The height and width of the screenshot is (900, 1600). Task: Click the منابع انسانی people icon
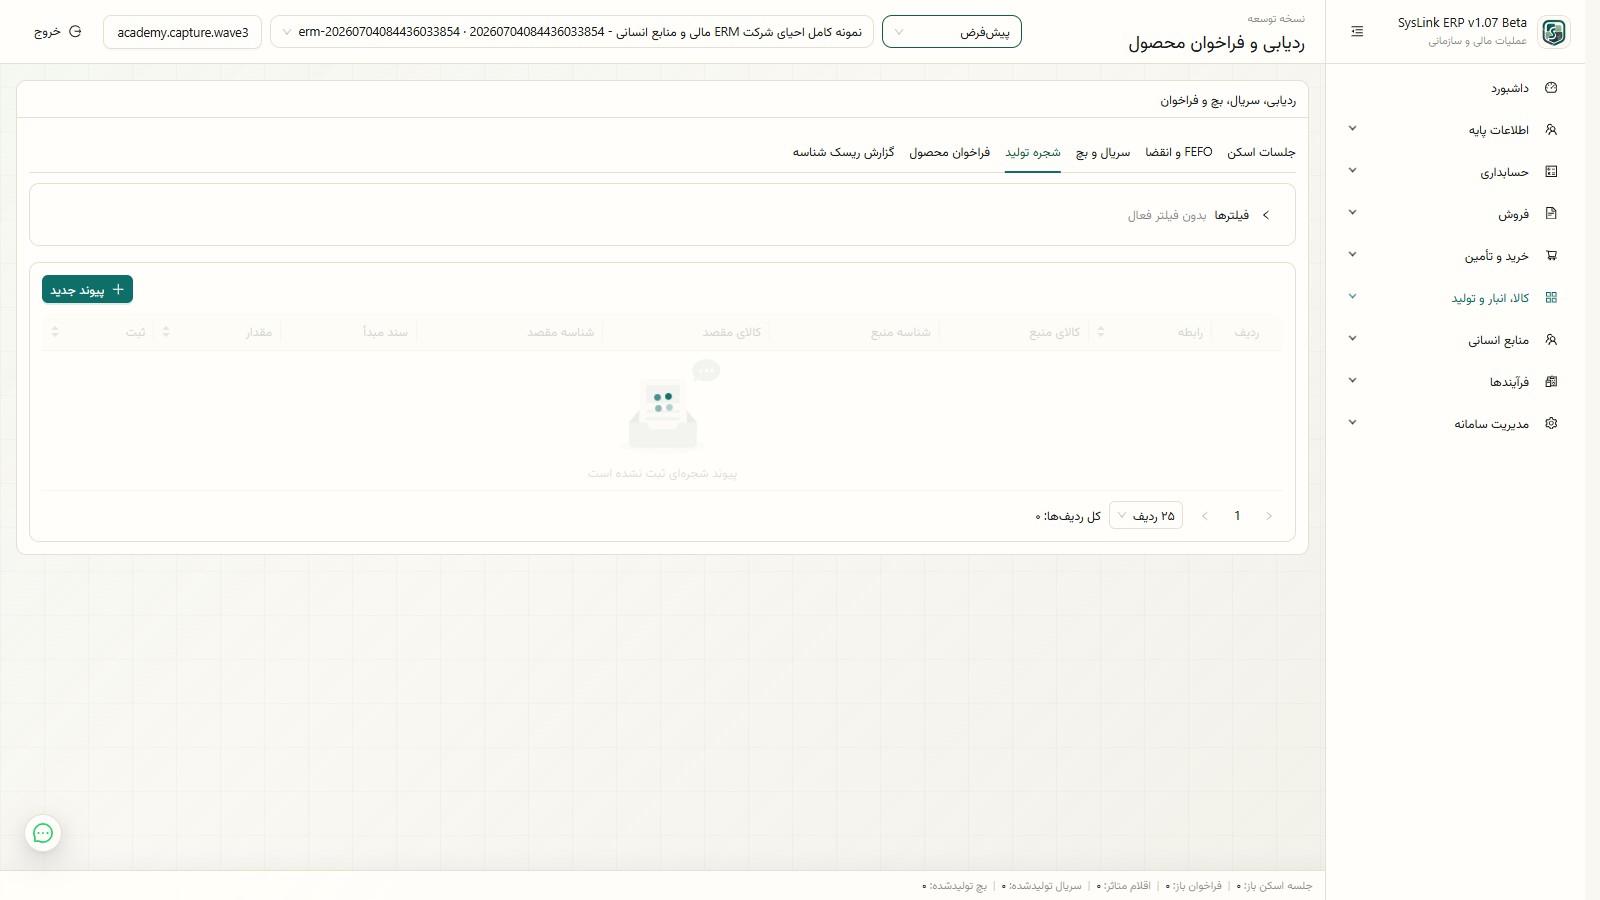(x=1551, y=340)
